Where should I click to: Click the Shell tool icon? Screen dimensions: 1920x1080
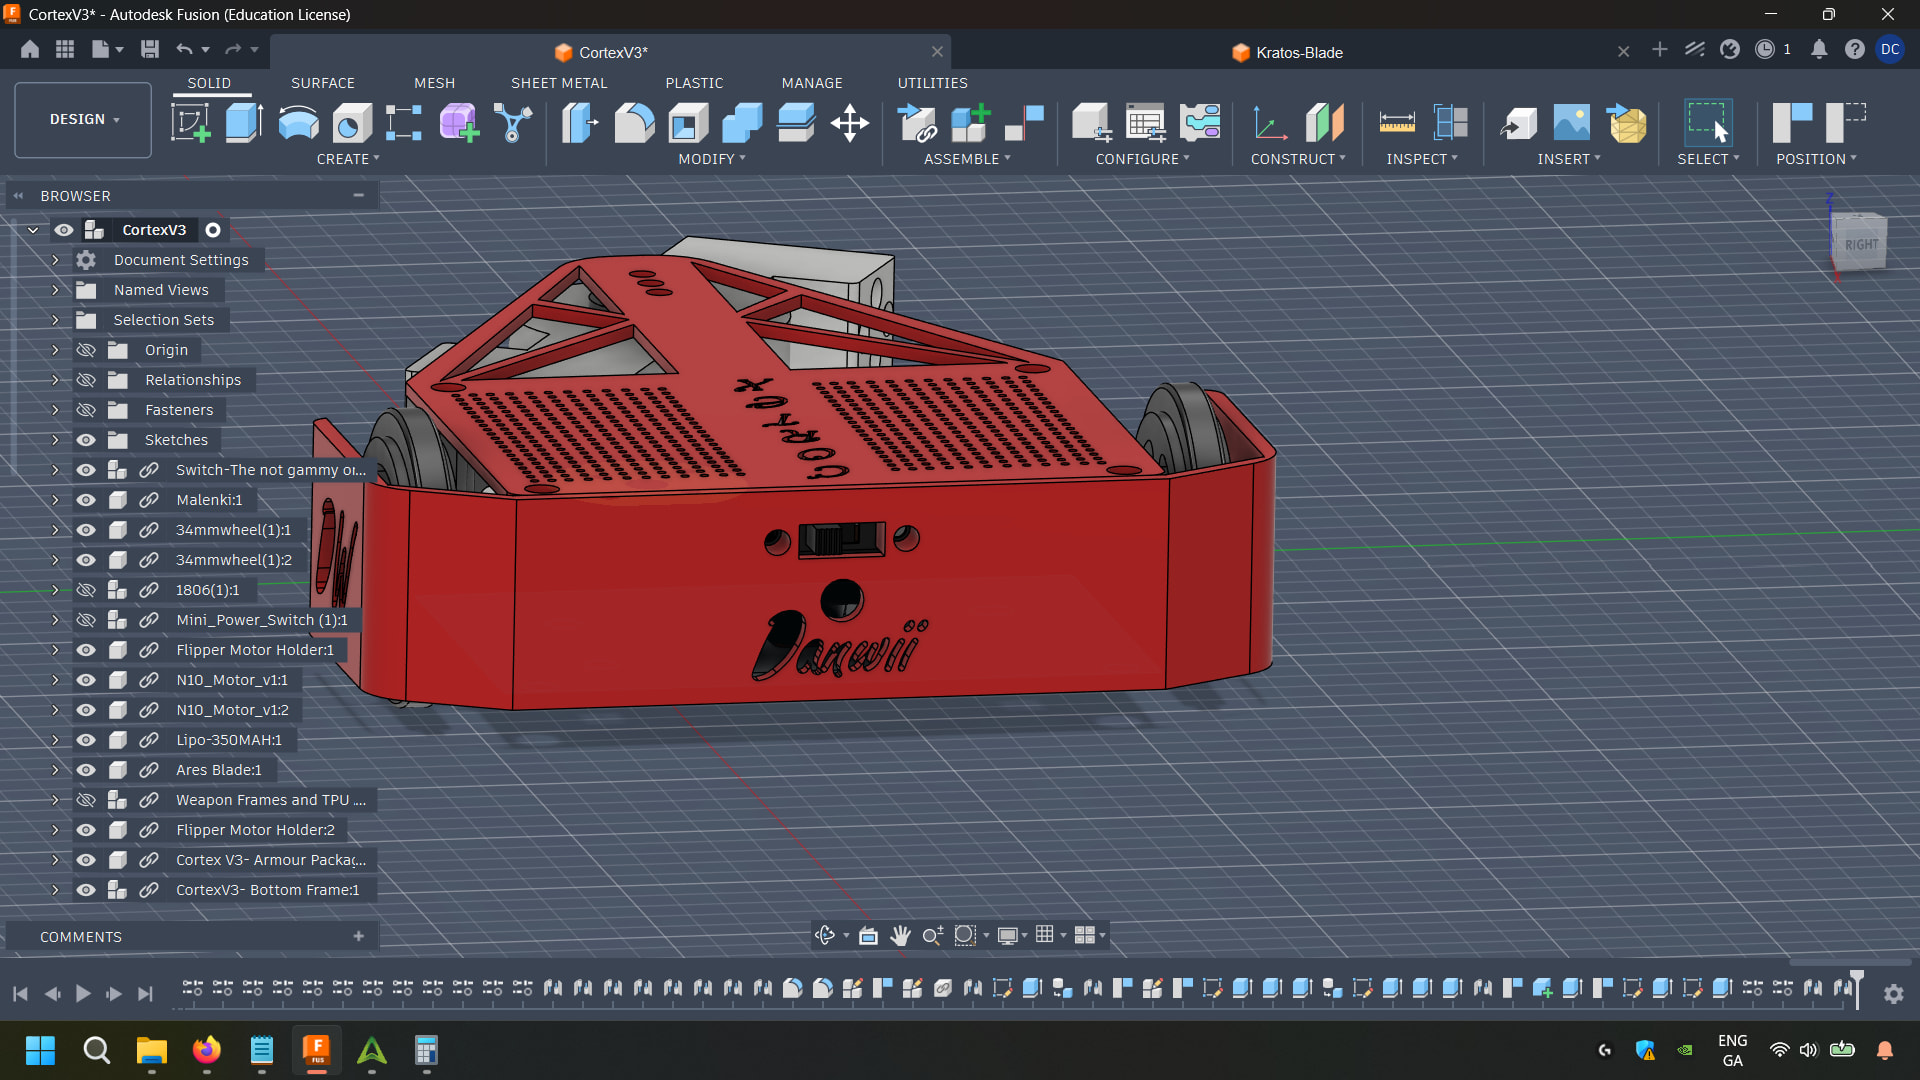688,123
